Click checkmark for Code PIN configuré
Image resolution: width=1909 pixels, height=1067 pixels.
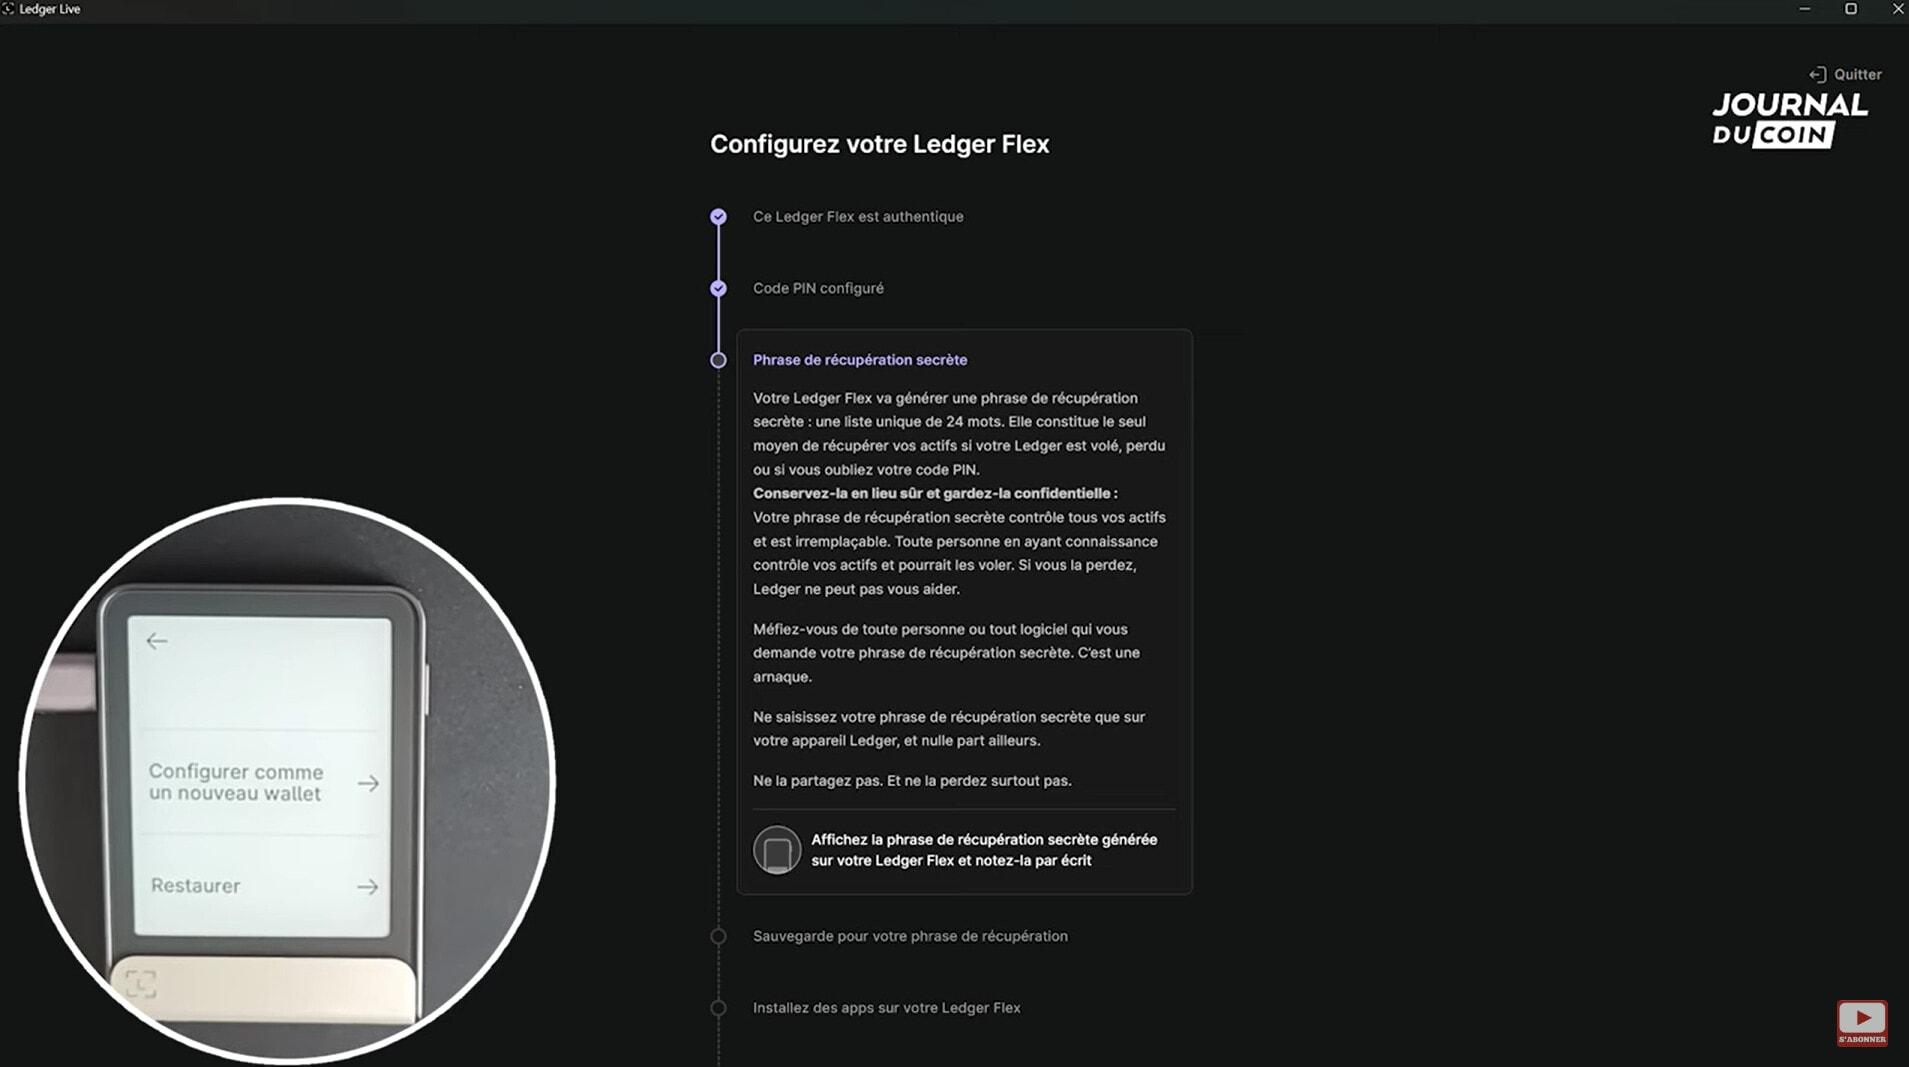(x=718, y=289)
